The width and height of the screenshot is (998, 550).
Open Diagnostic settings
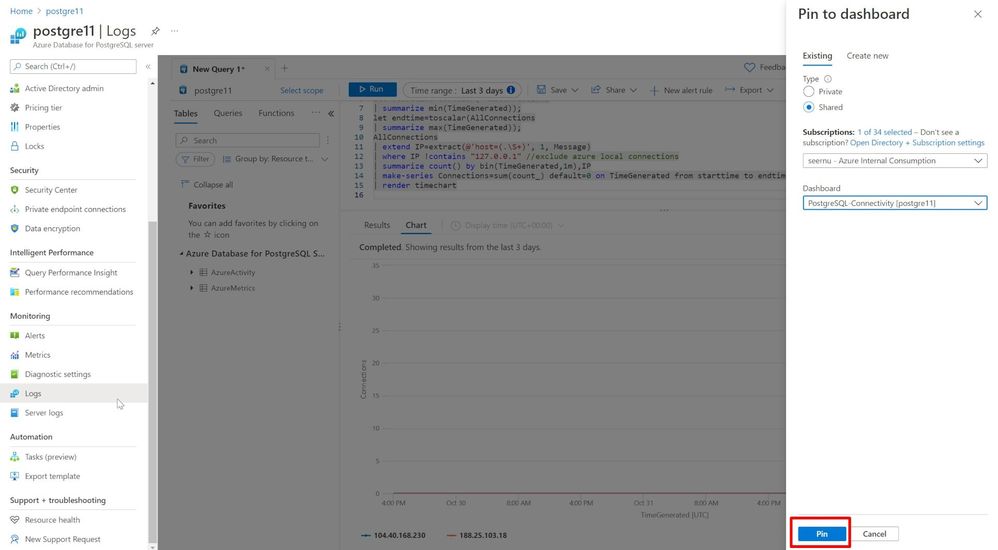pos(57,374)
